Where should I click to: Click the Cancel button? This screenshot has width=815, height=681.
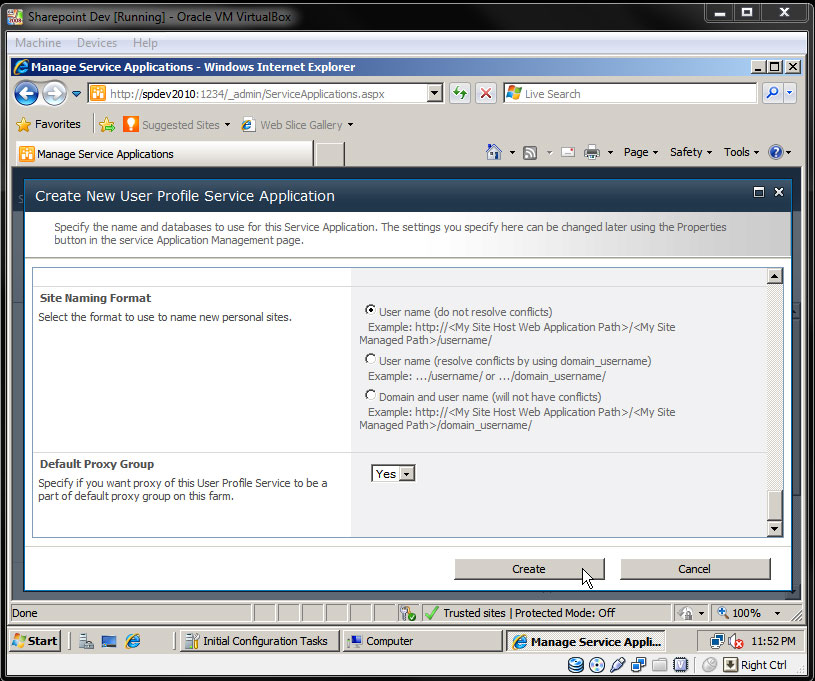tap(695, 569)
